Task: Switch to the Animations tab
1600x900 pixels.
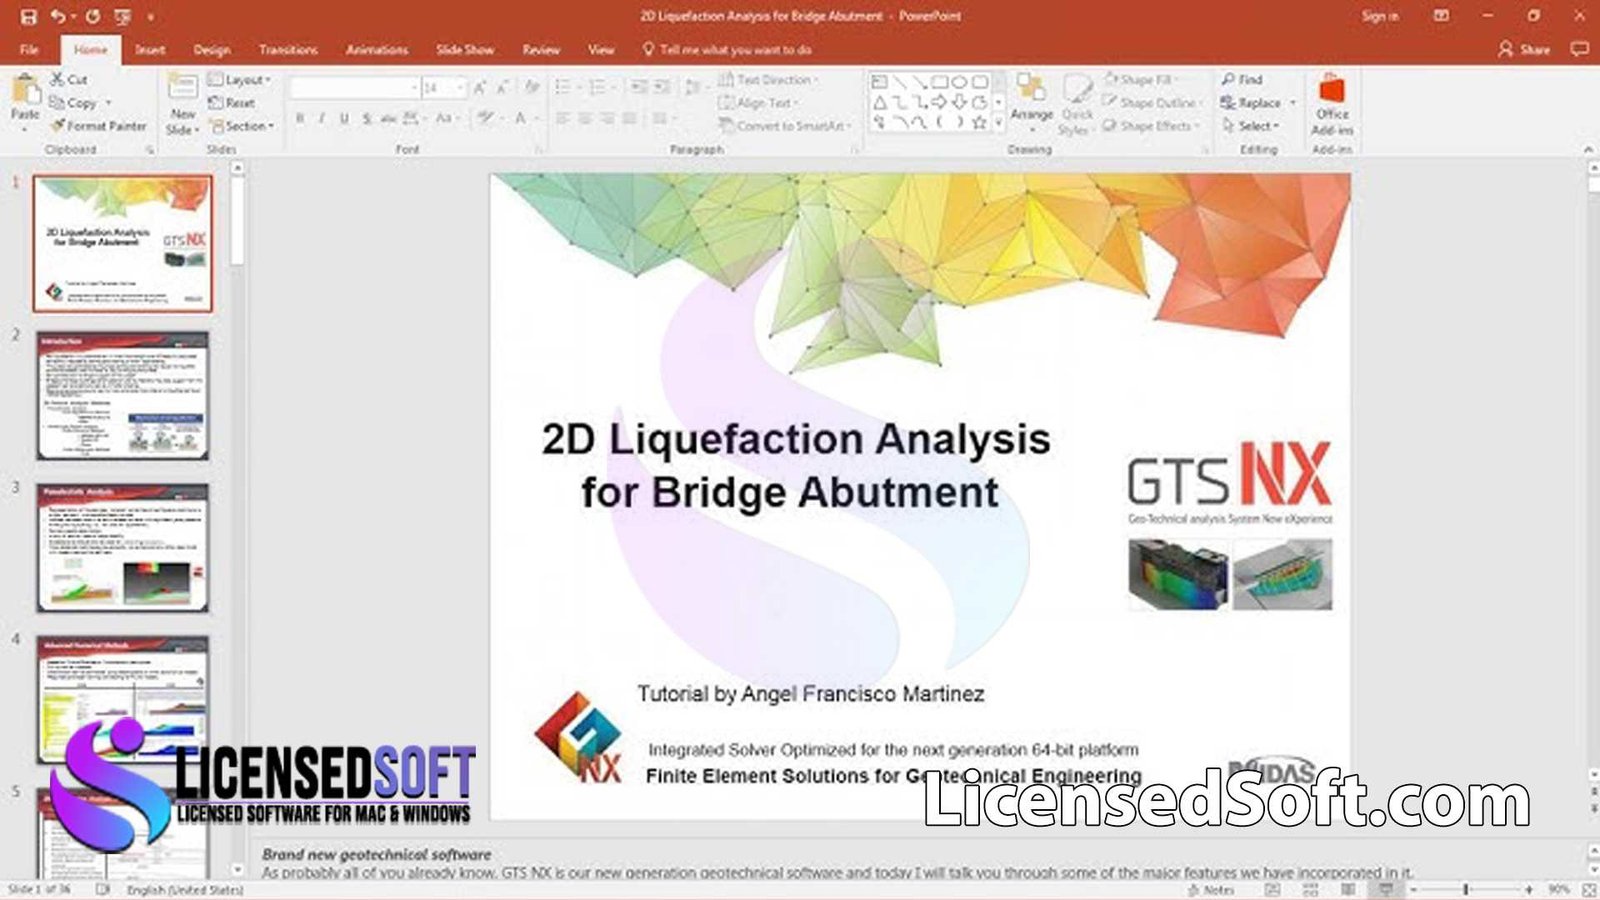Action: (377, 49)
